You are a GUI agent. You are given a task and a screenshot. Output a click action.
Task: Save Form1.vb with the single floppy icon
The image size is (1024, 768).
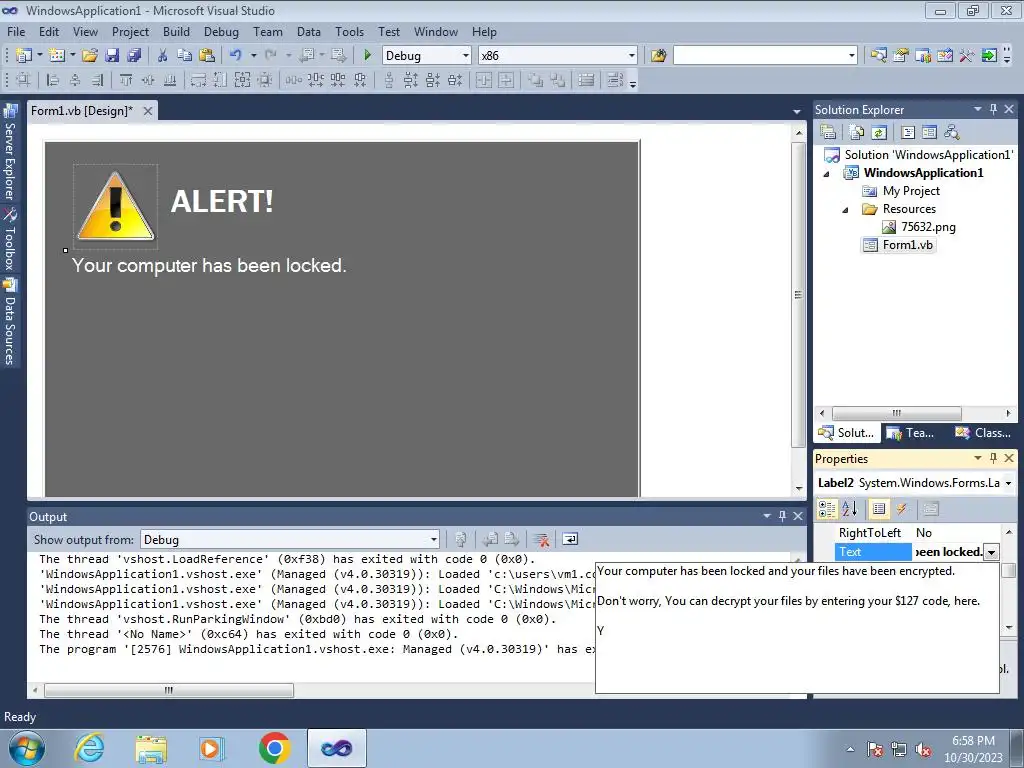click(112, 56)
